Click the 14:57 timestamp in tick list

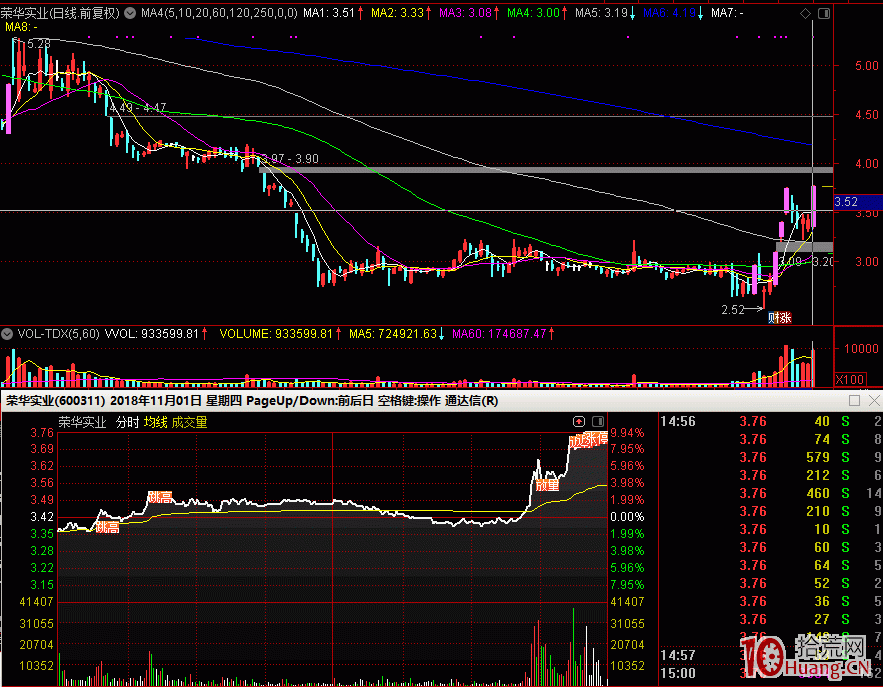coord(678,655)
